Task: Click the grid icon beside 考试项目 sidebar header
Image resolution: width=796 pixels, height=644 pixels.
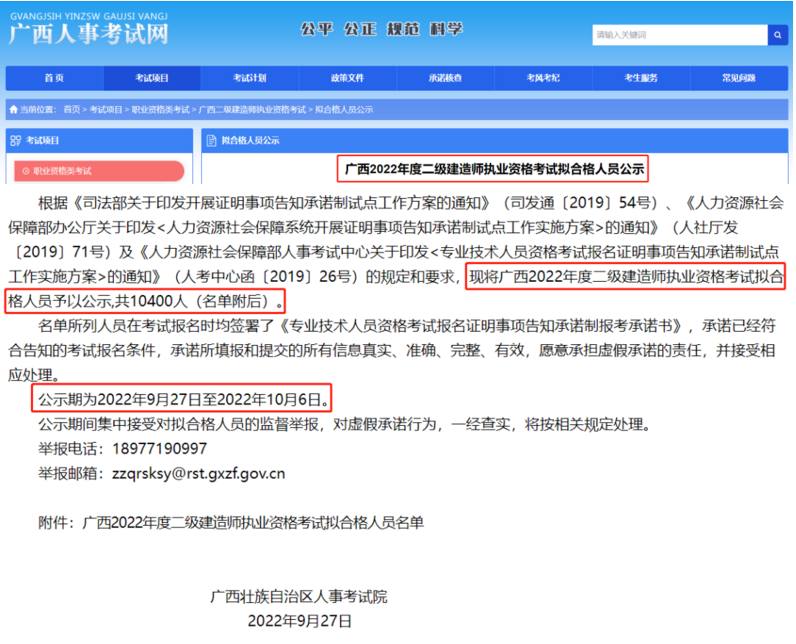Action: pos(15,141)
